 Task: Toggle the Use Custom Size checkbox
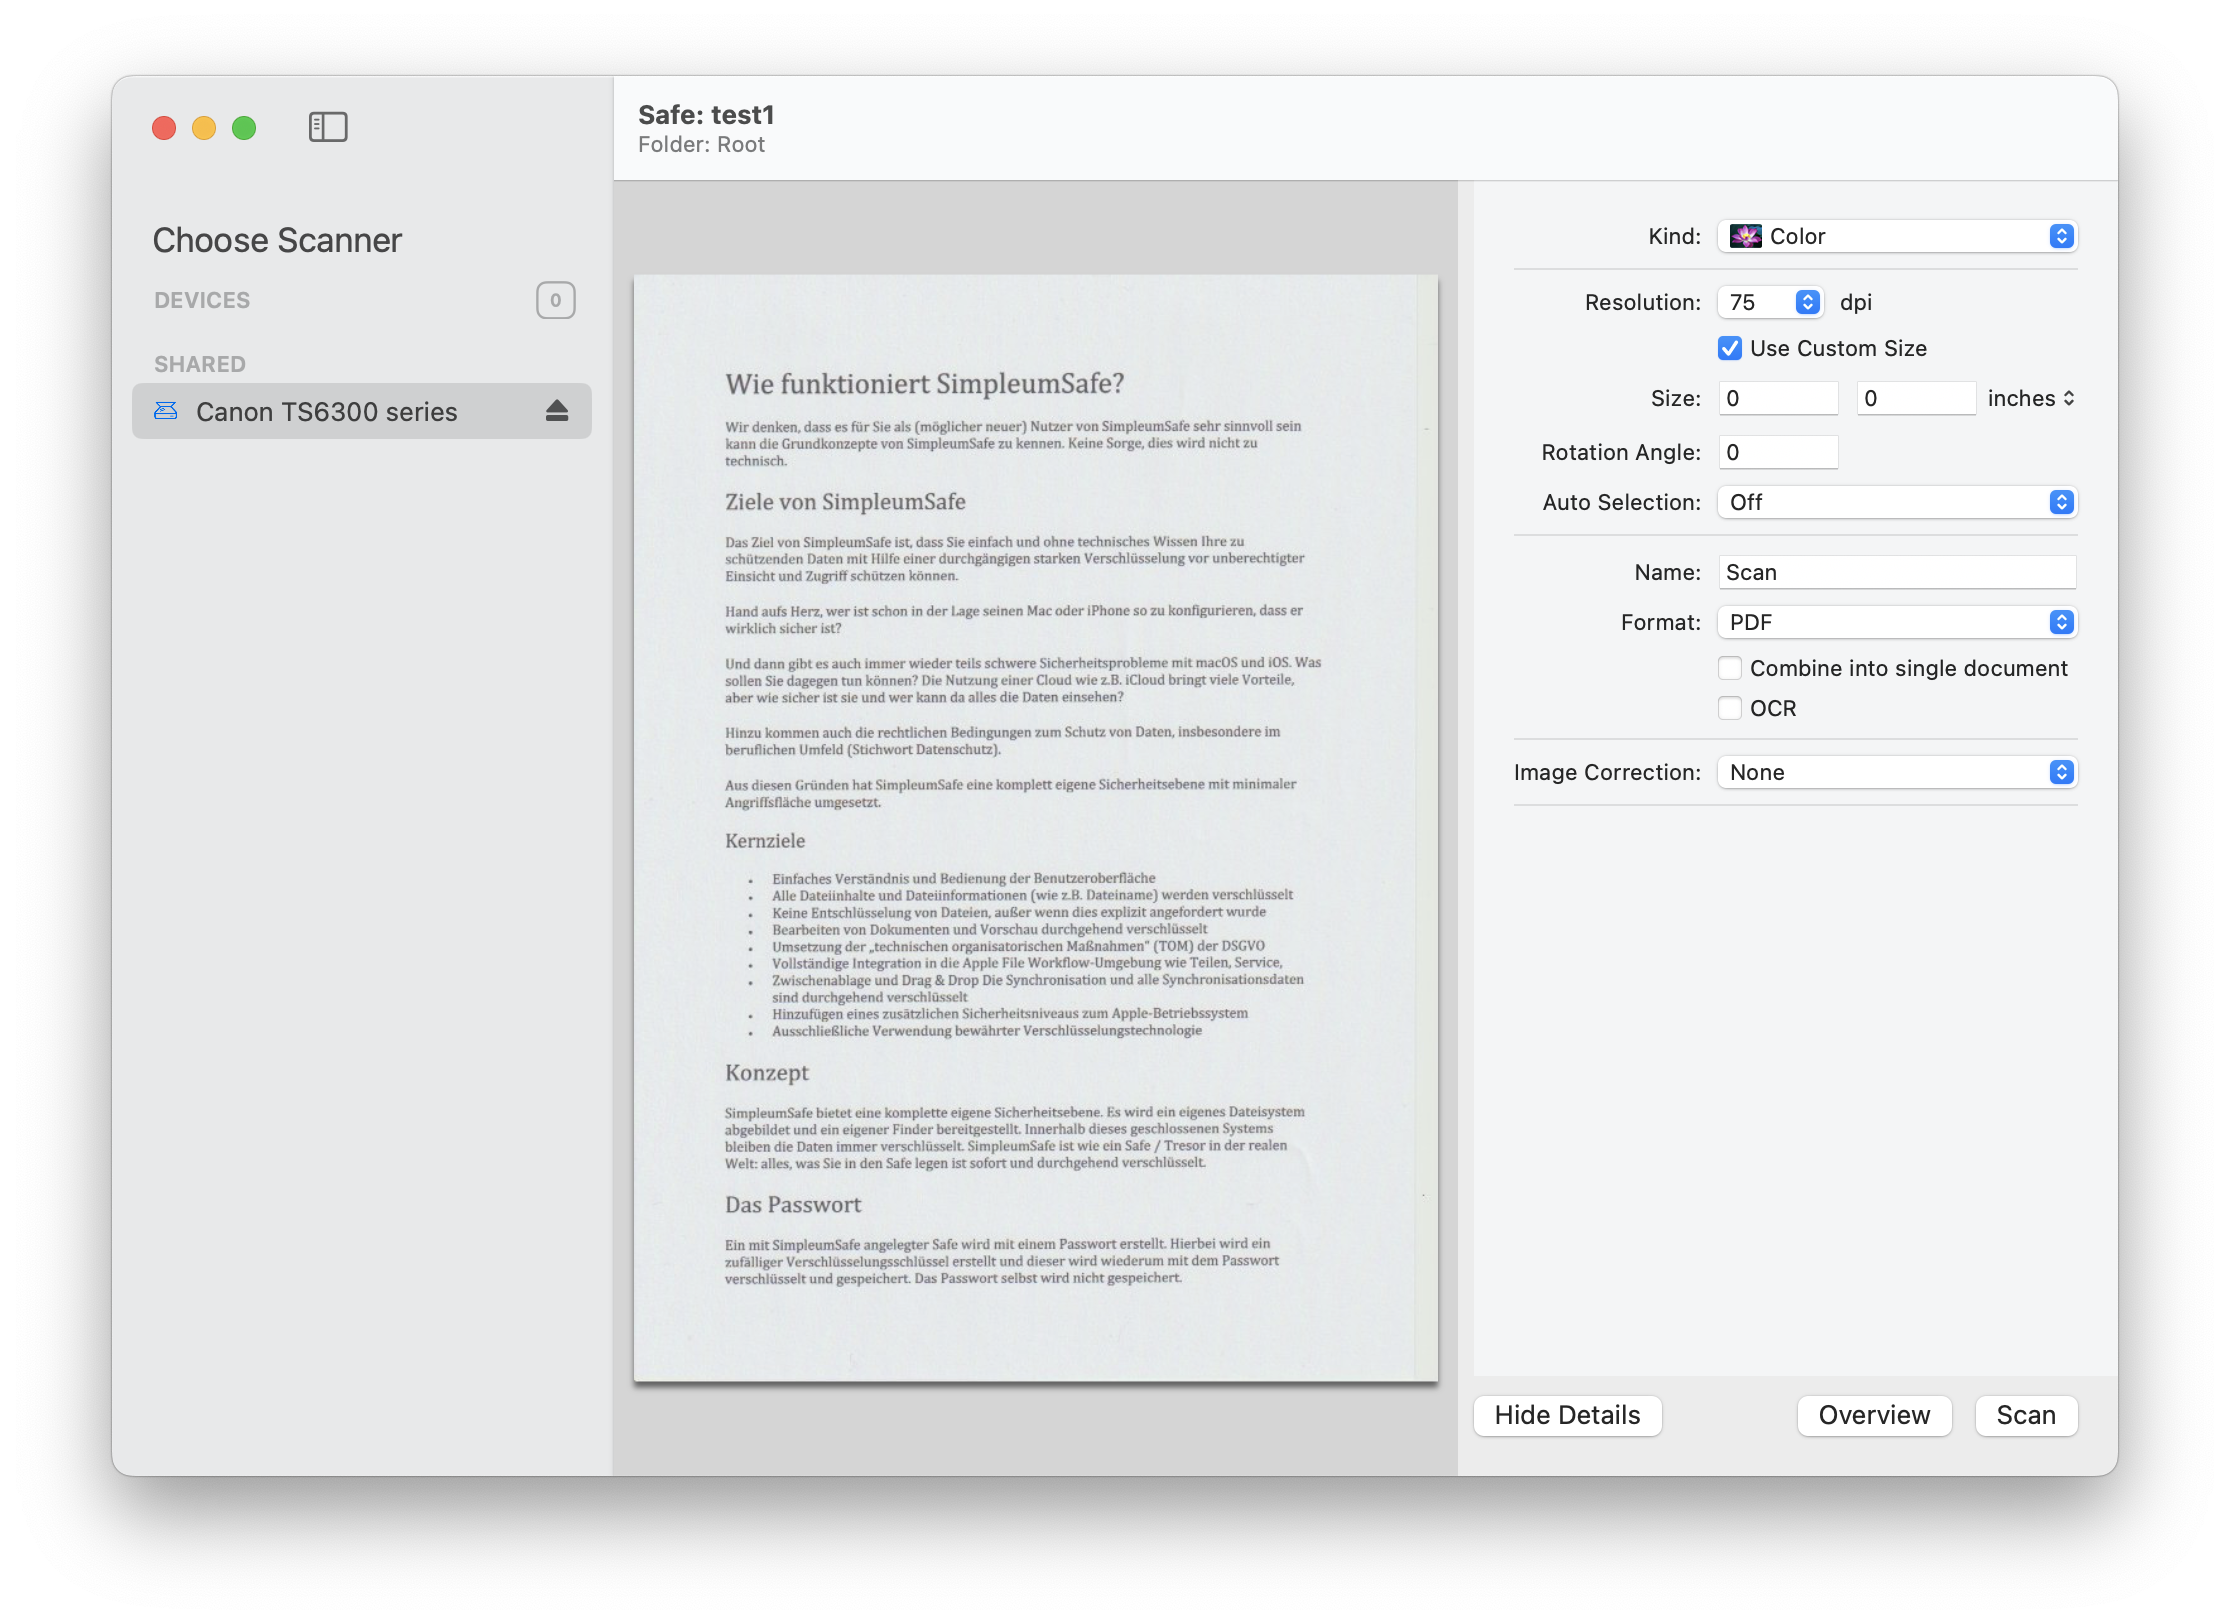click(1730, 348)
